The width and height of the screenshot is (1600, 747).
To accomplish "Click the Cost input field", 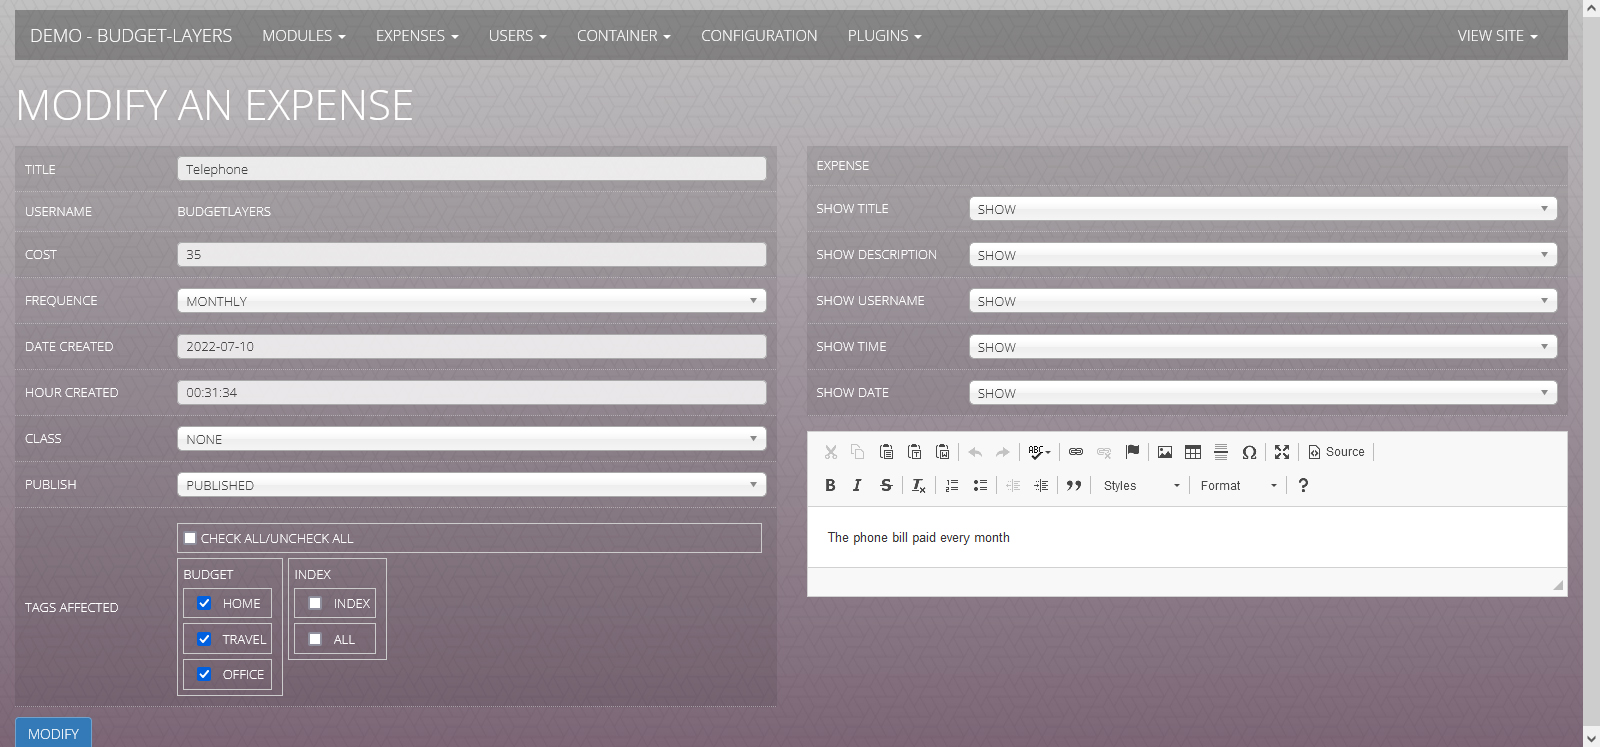I will [x=471, y=255].
